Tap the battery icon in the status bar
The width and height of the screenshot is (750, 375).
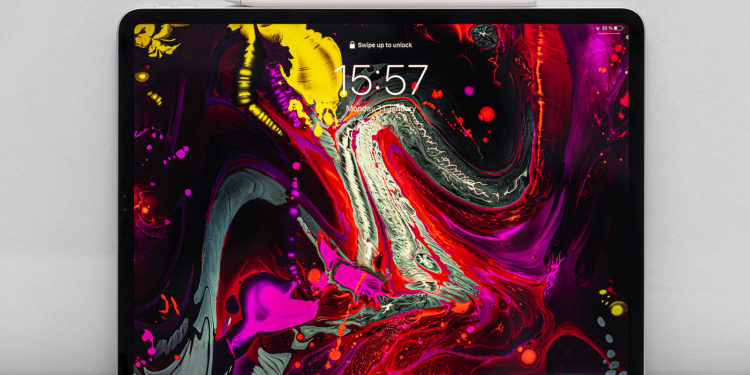coord(618,28)
